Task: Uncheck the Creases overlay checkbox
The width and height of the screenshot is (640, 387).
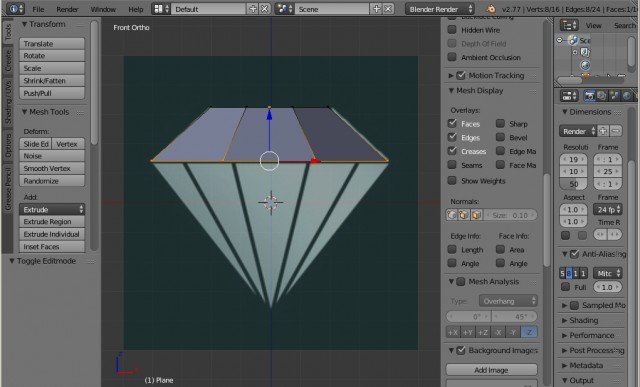Action: click(452, 151)
